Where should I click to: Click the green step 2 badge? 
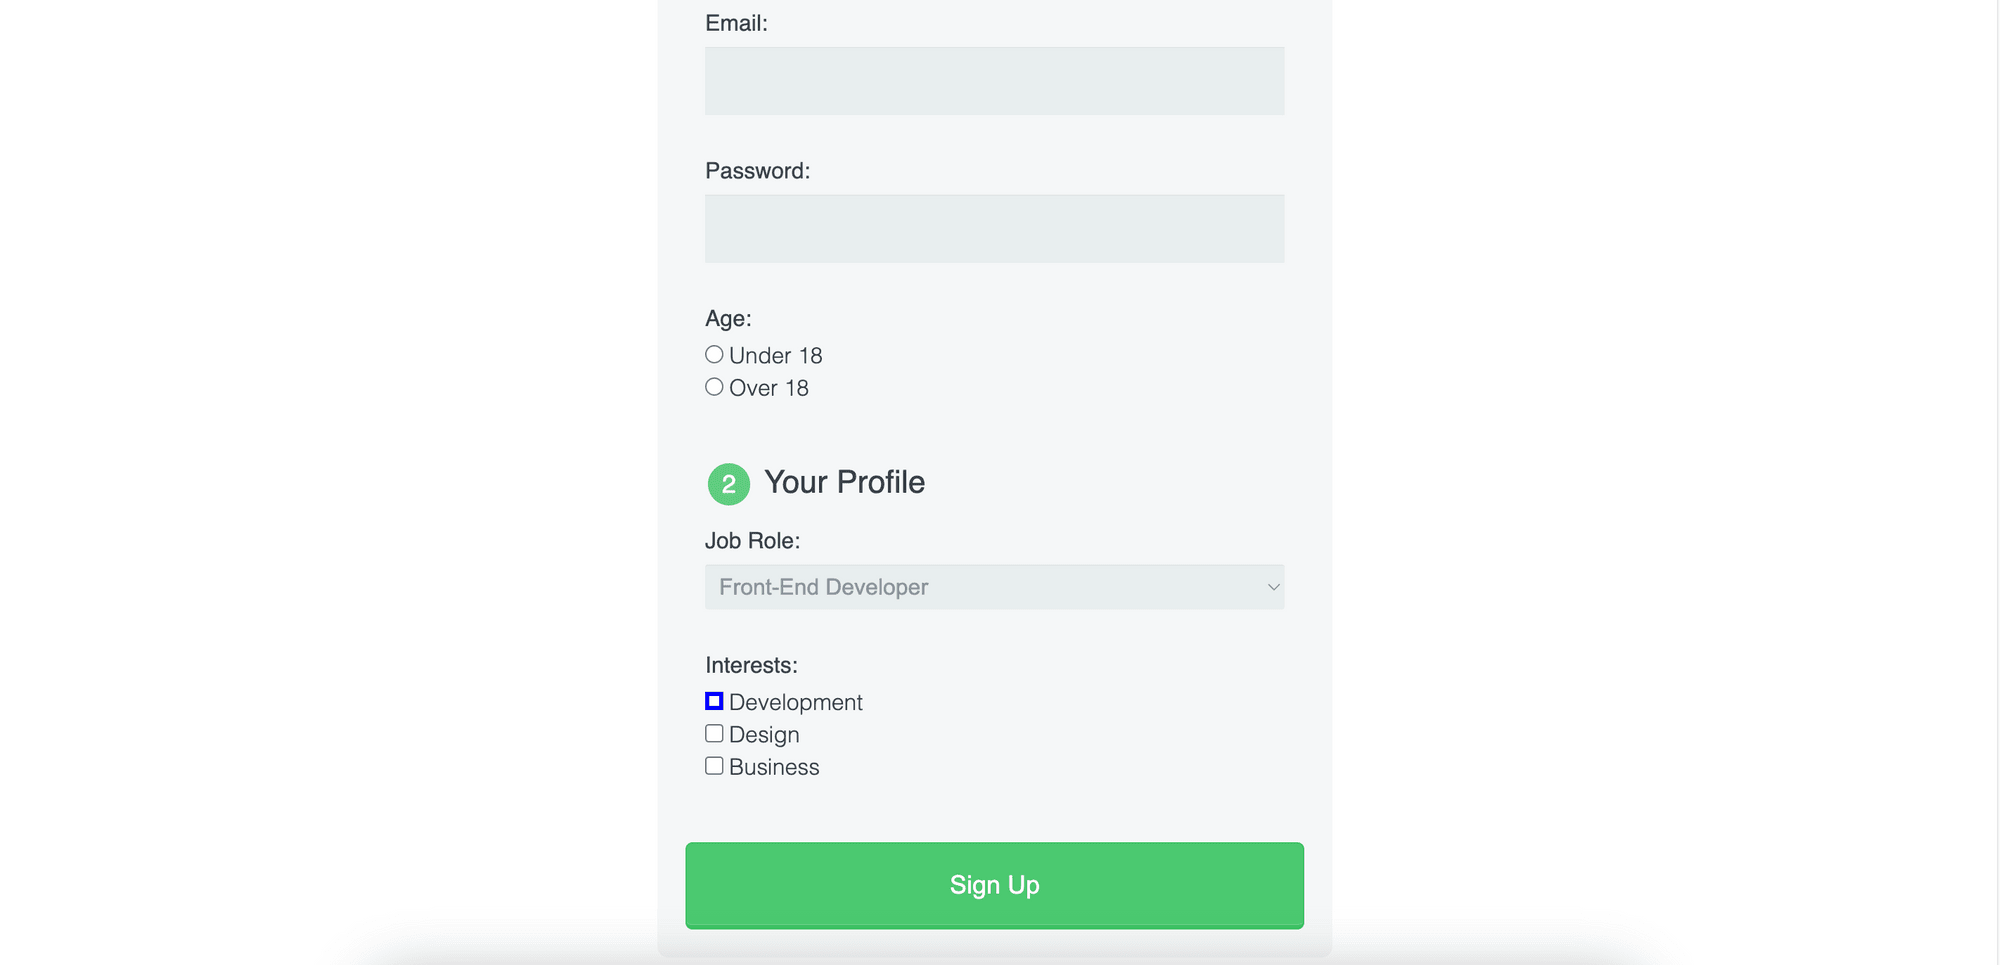pos(728,483)
